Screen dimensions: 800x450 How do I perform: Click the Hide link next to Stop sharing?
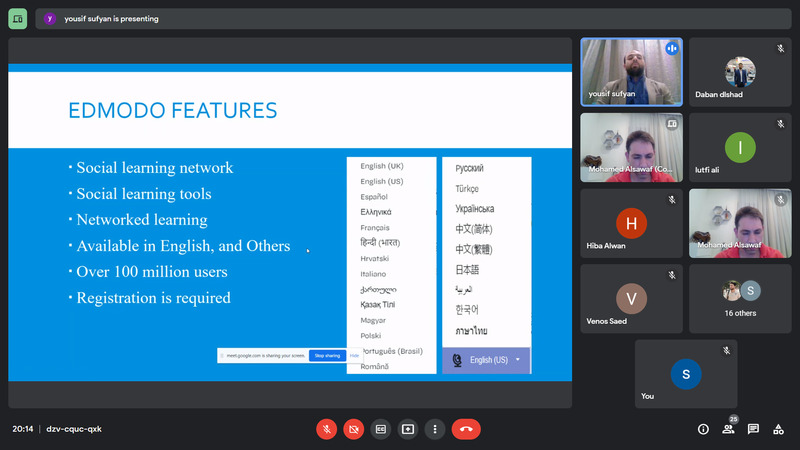[x=354, y=356]
